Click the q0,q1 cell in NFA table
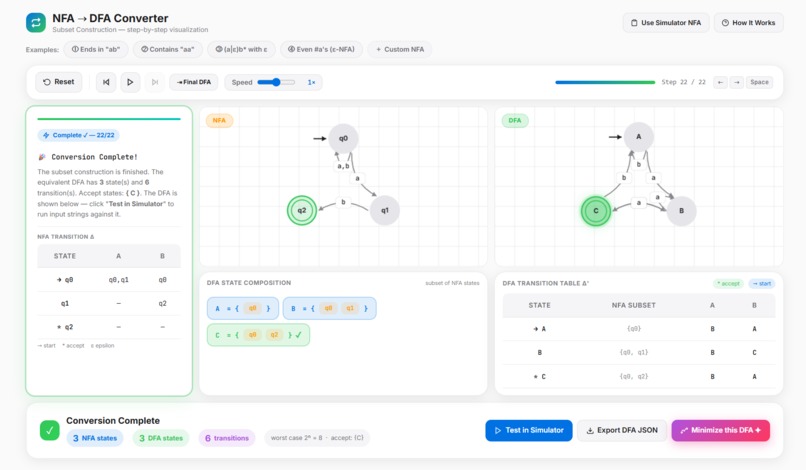 click(x=118, y=280)
